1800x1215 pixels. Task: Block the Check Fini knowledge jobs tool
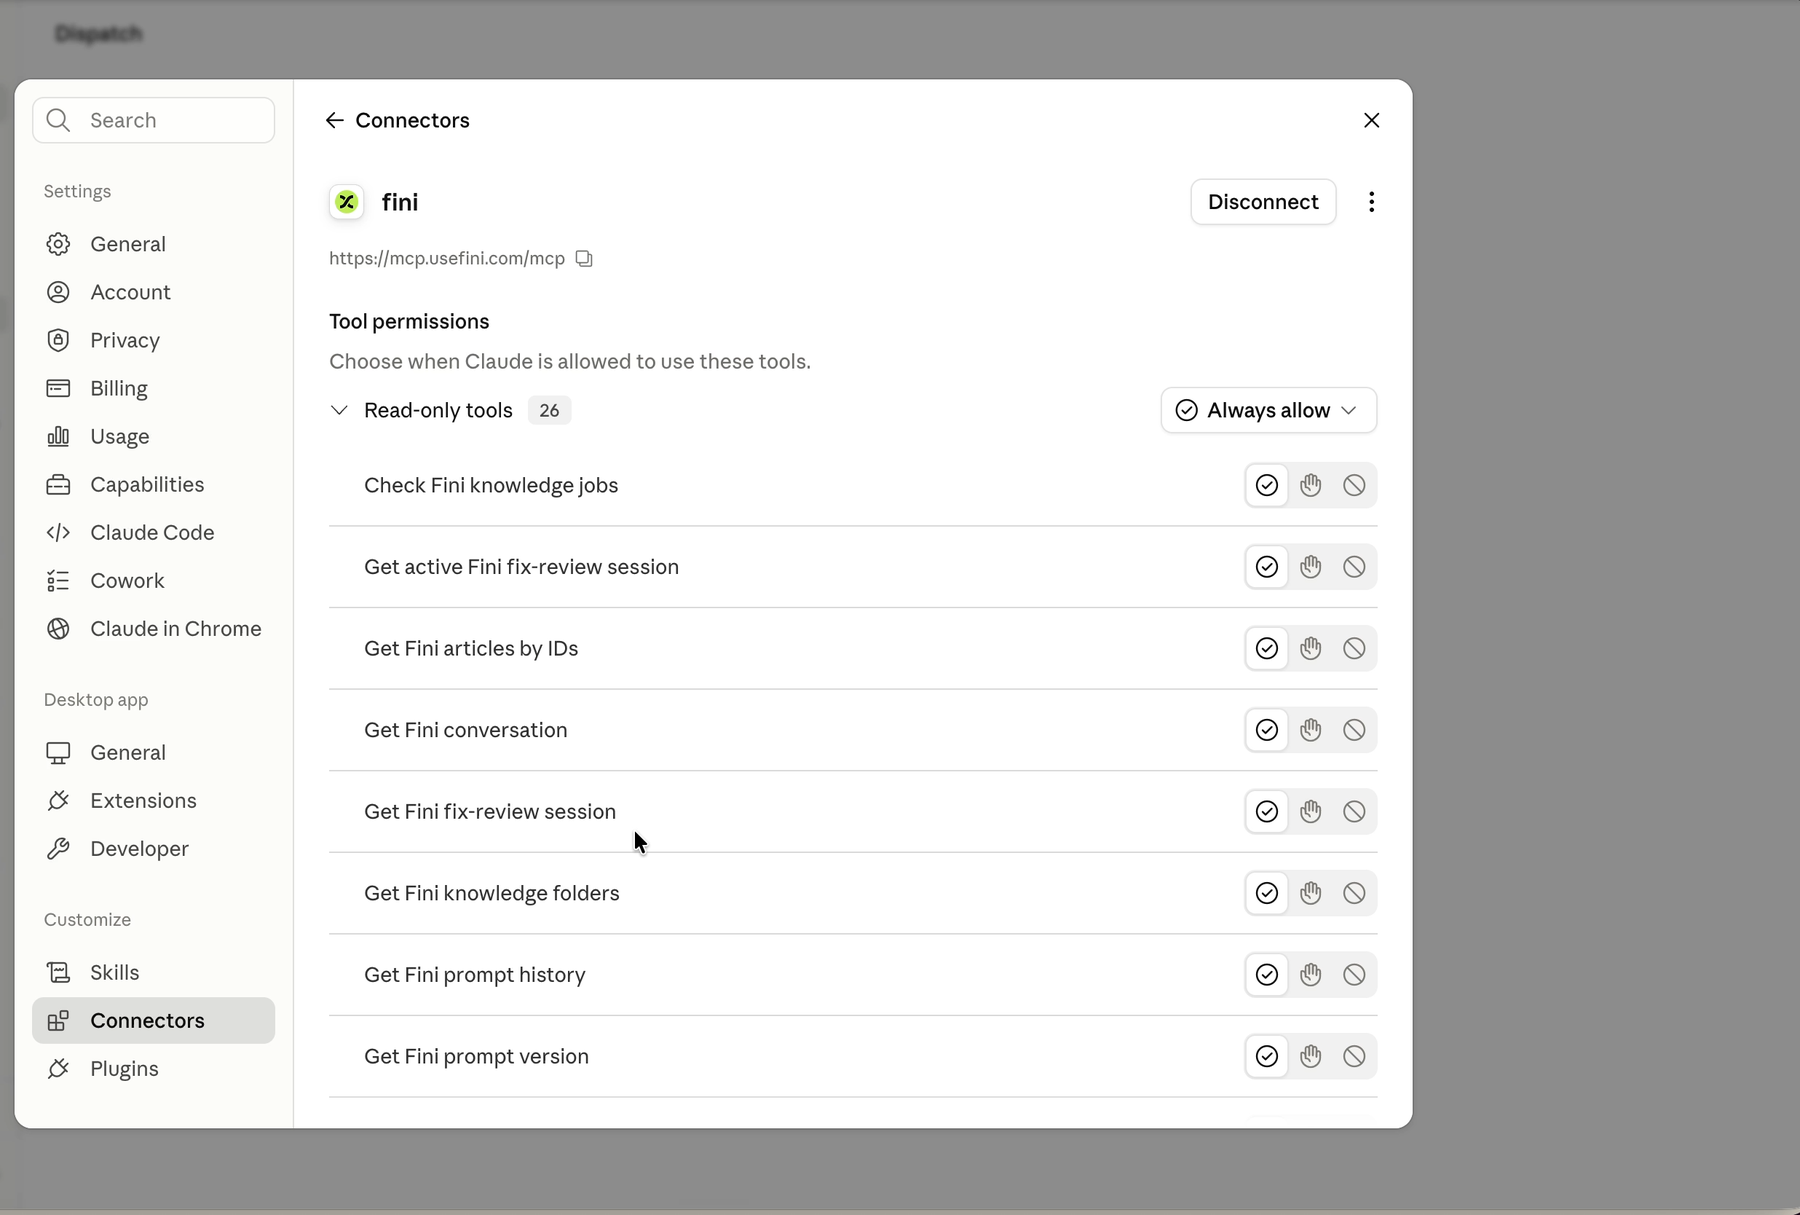click(x=1354, y=485)
